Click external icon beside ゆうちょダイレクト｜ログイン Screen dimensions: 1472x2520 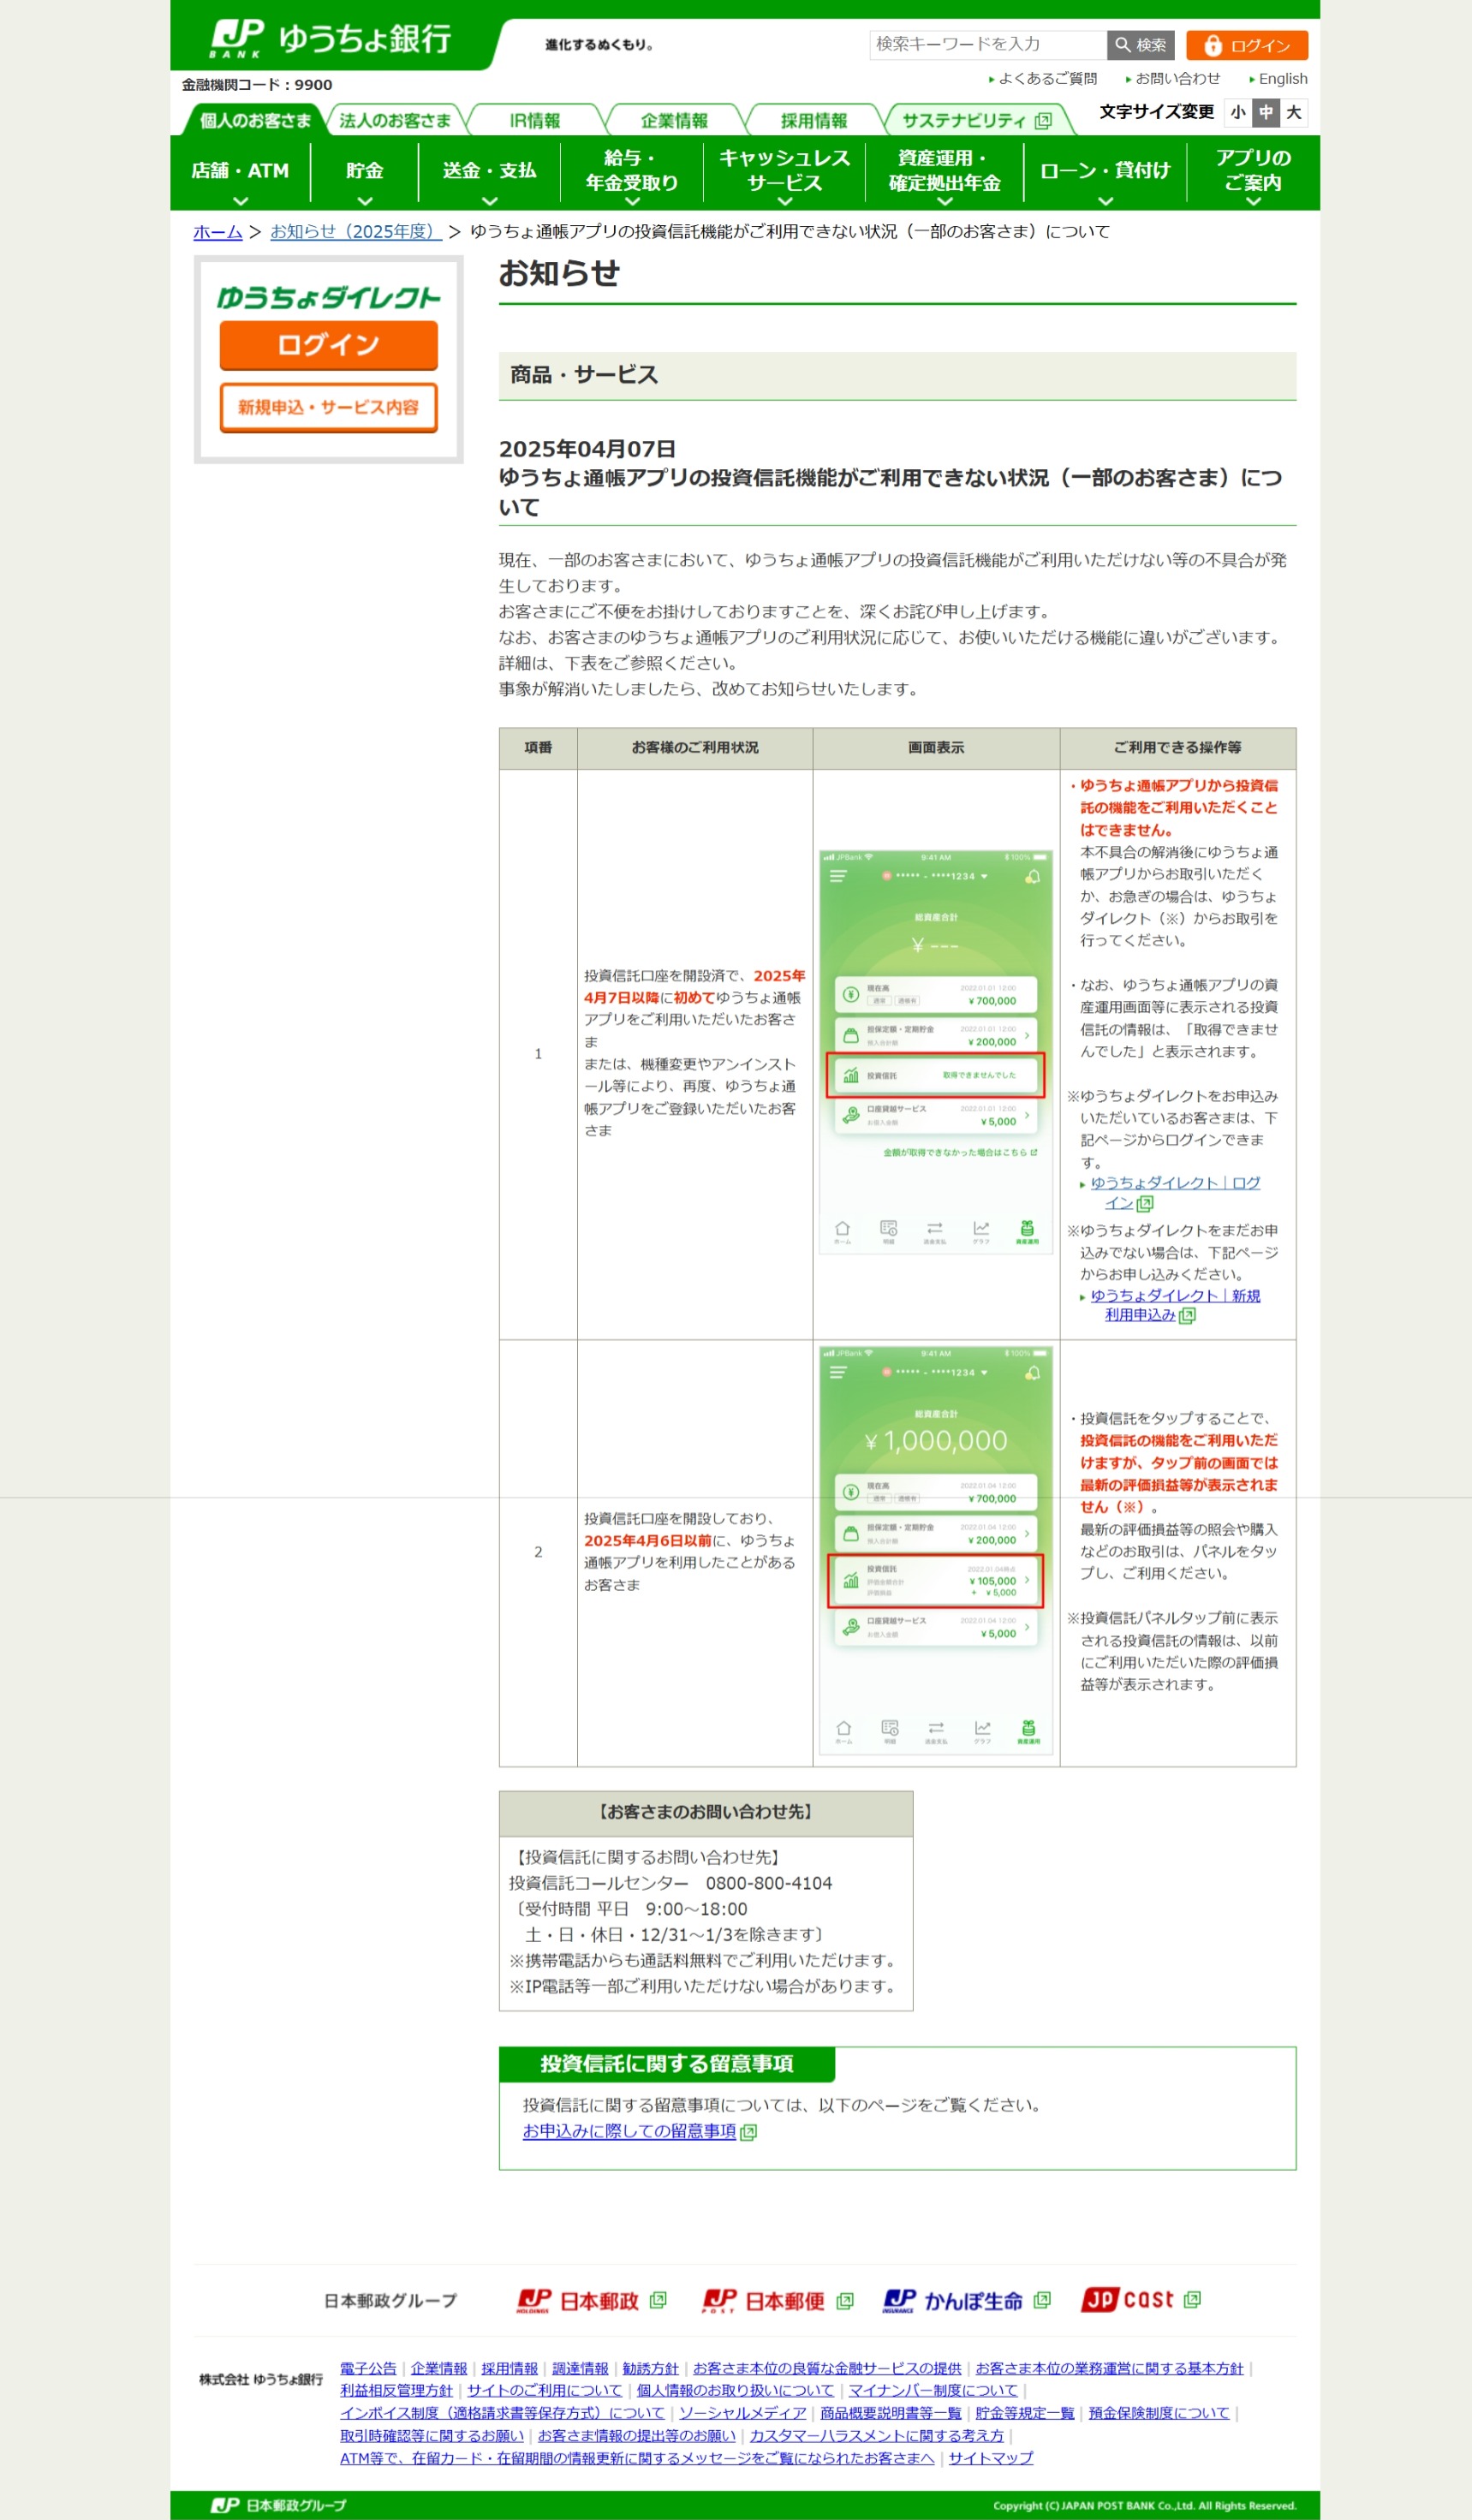[x=1146, y=1204]
